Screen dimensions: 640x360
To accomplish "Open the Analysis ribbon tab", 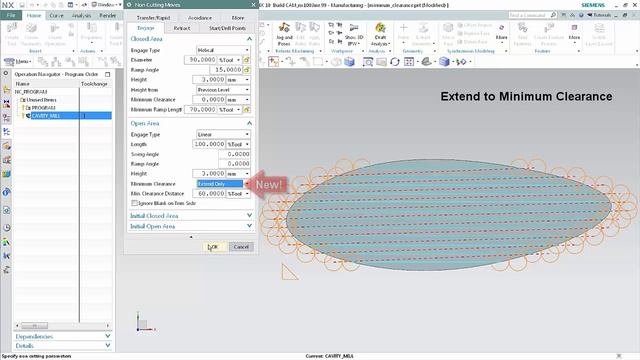I will point(81,16).
